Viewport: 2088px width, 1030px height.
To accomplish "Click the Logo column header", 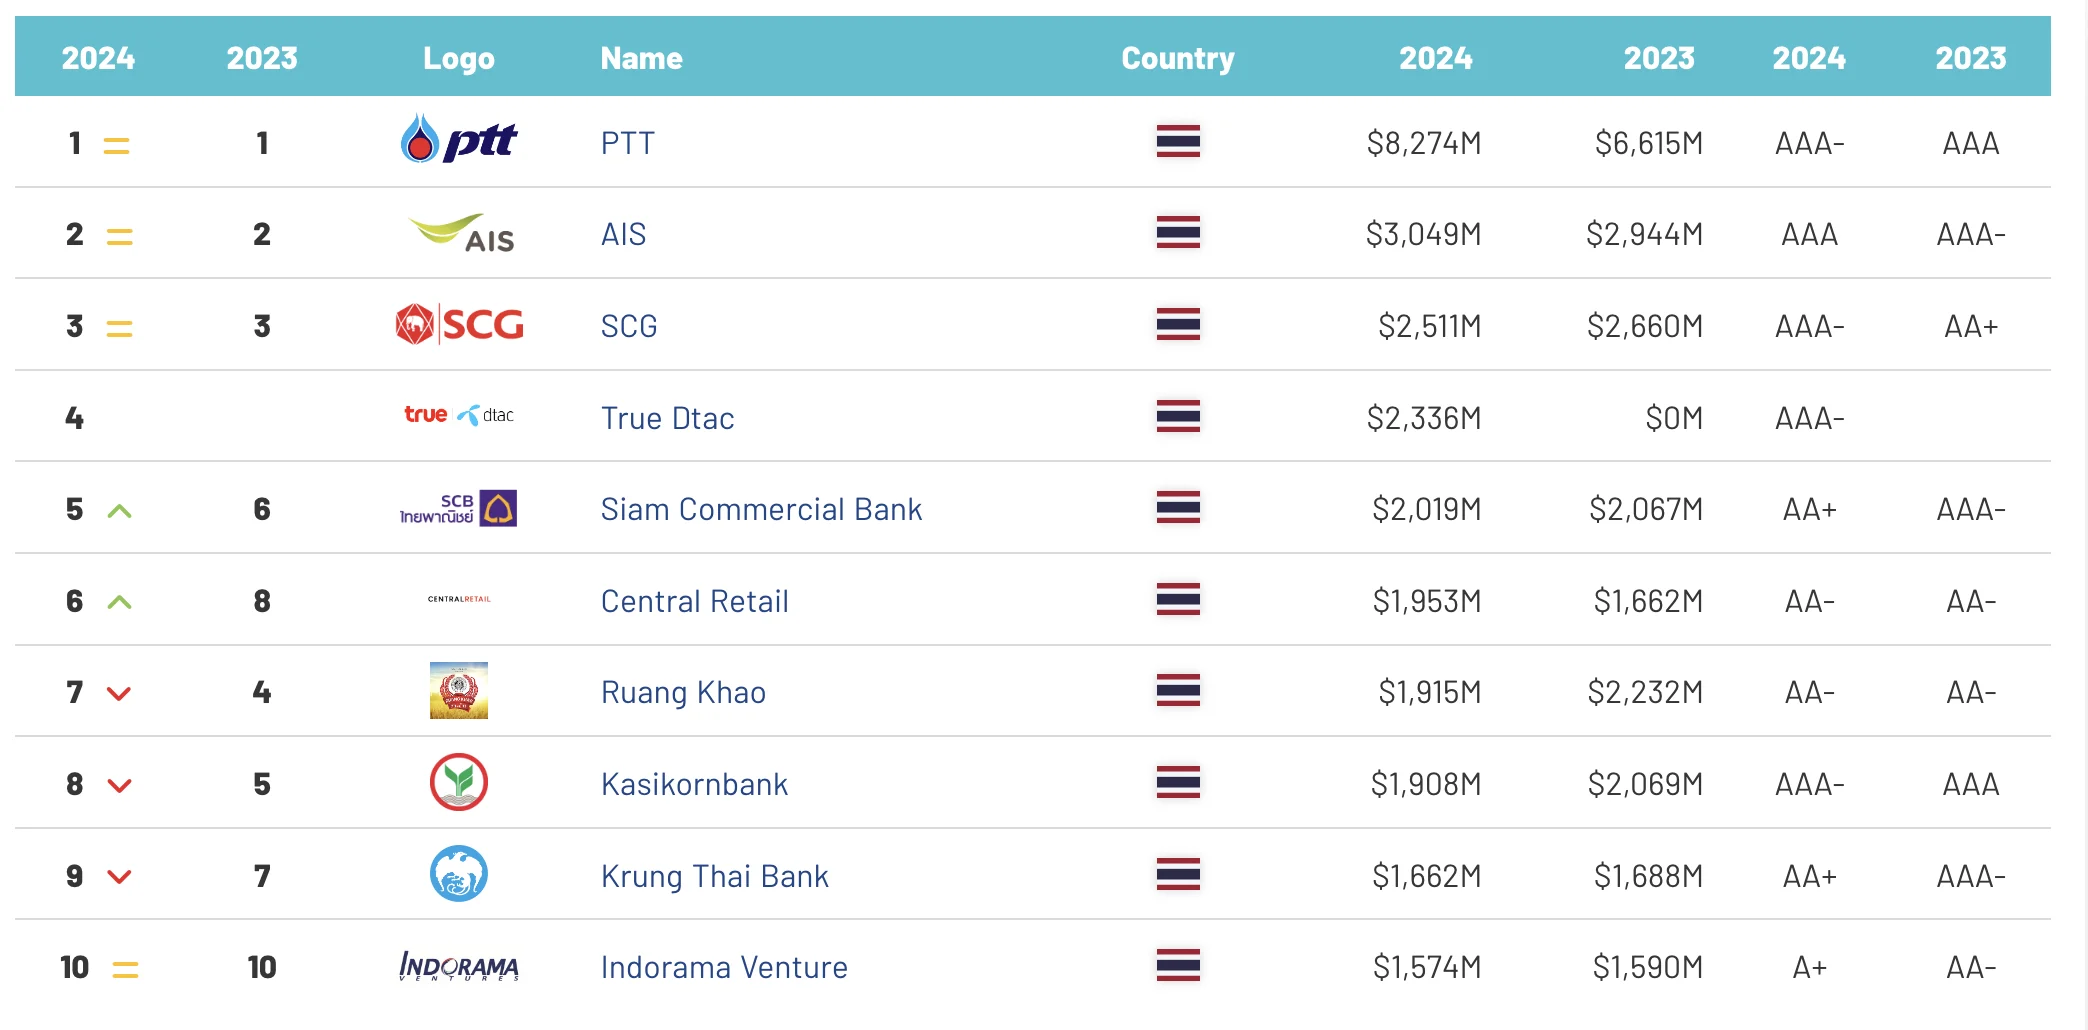I will (x=459, y=58).
